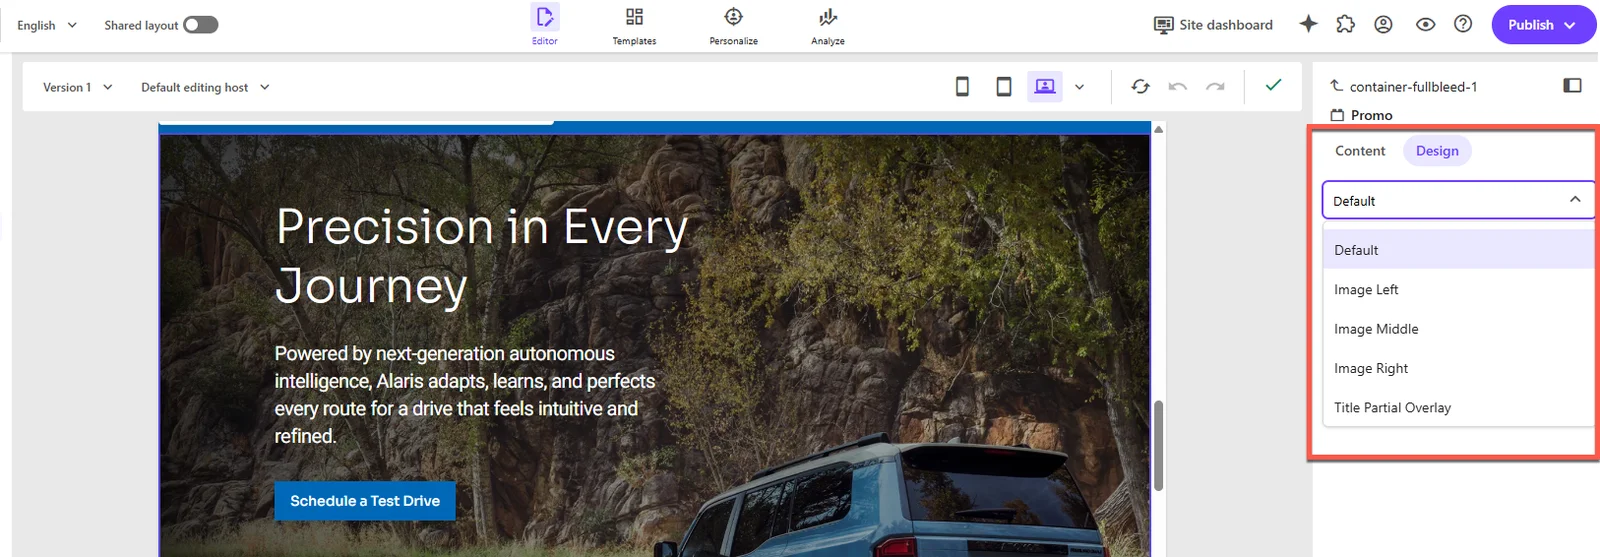
Task: Switch to tablet device preview
Action: click(1003, 87)
